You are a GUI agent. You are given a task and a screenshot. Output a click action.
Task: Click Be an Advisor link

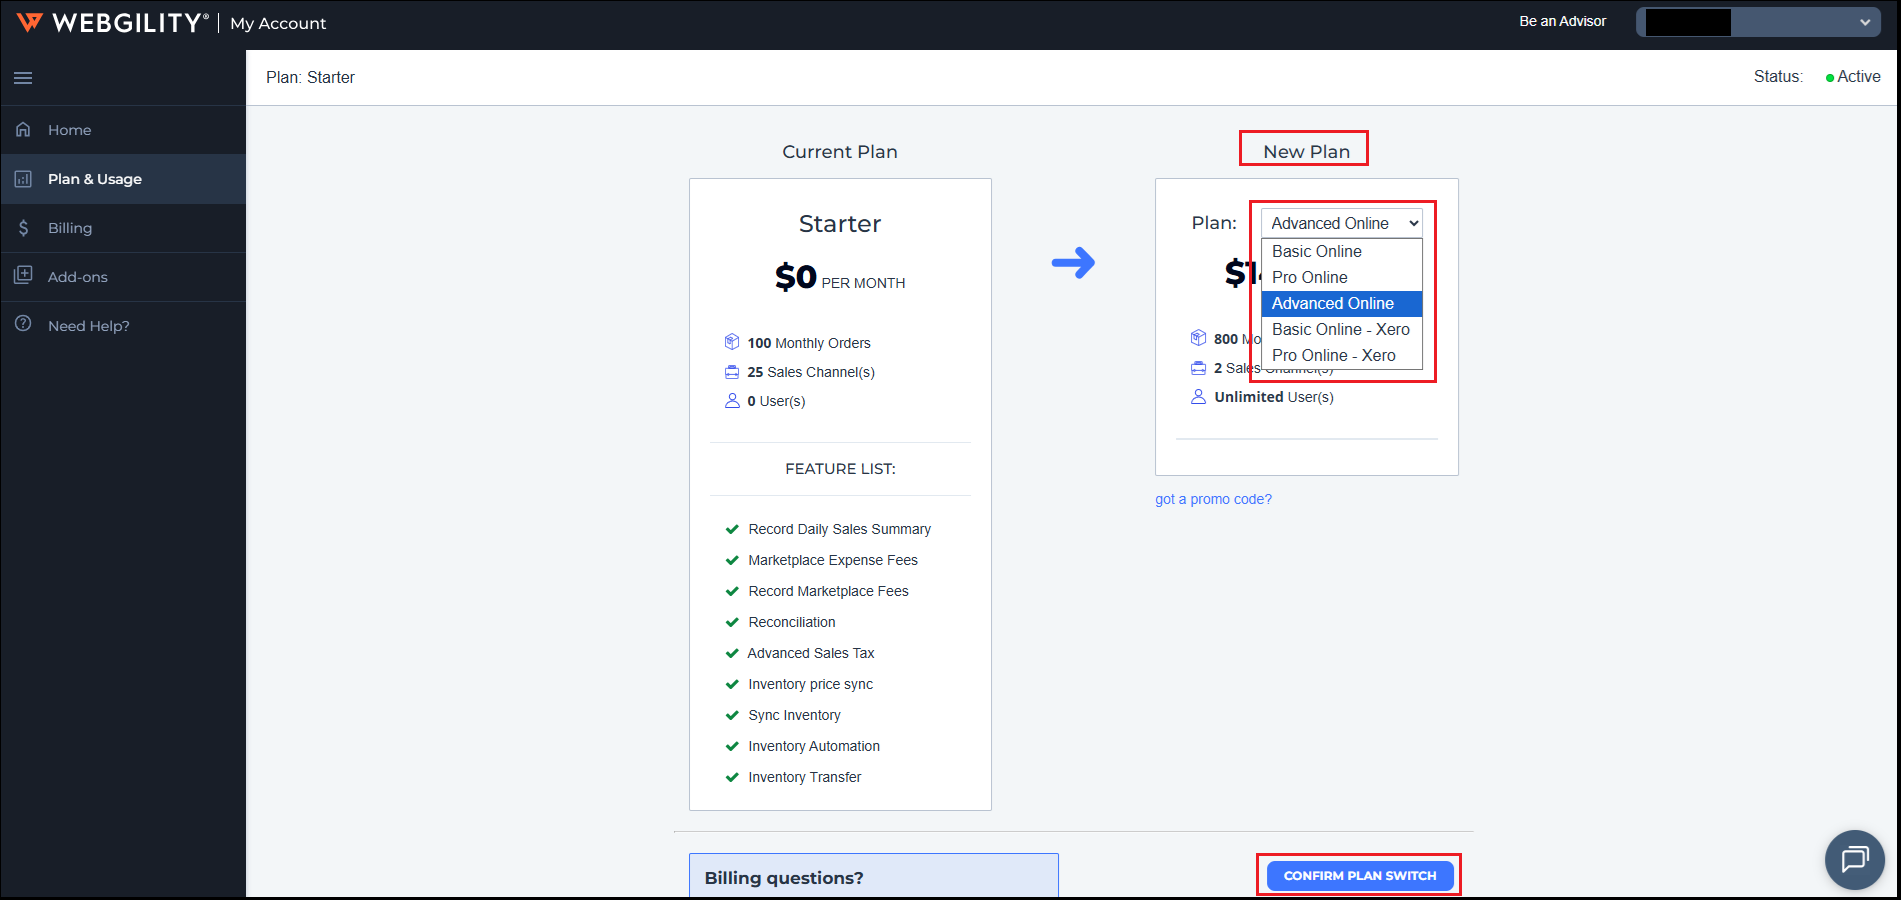tap(1562, 21)
